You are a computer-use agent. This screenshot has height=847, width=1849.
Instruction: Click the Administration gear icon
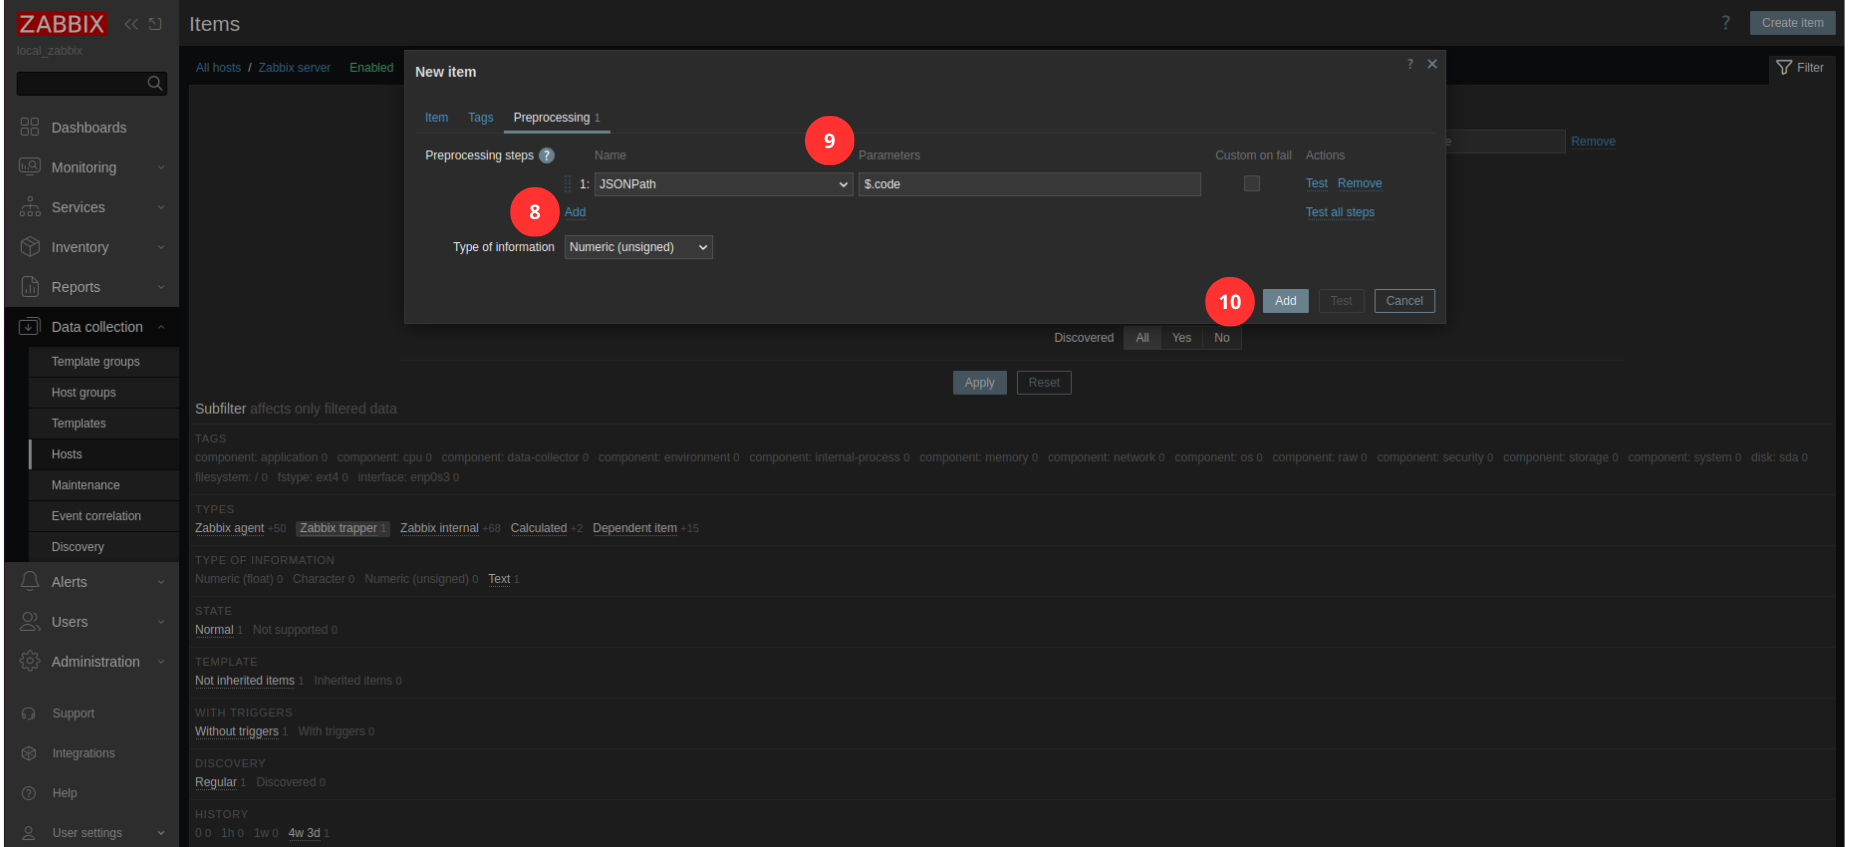coord(30,662)
